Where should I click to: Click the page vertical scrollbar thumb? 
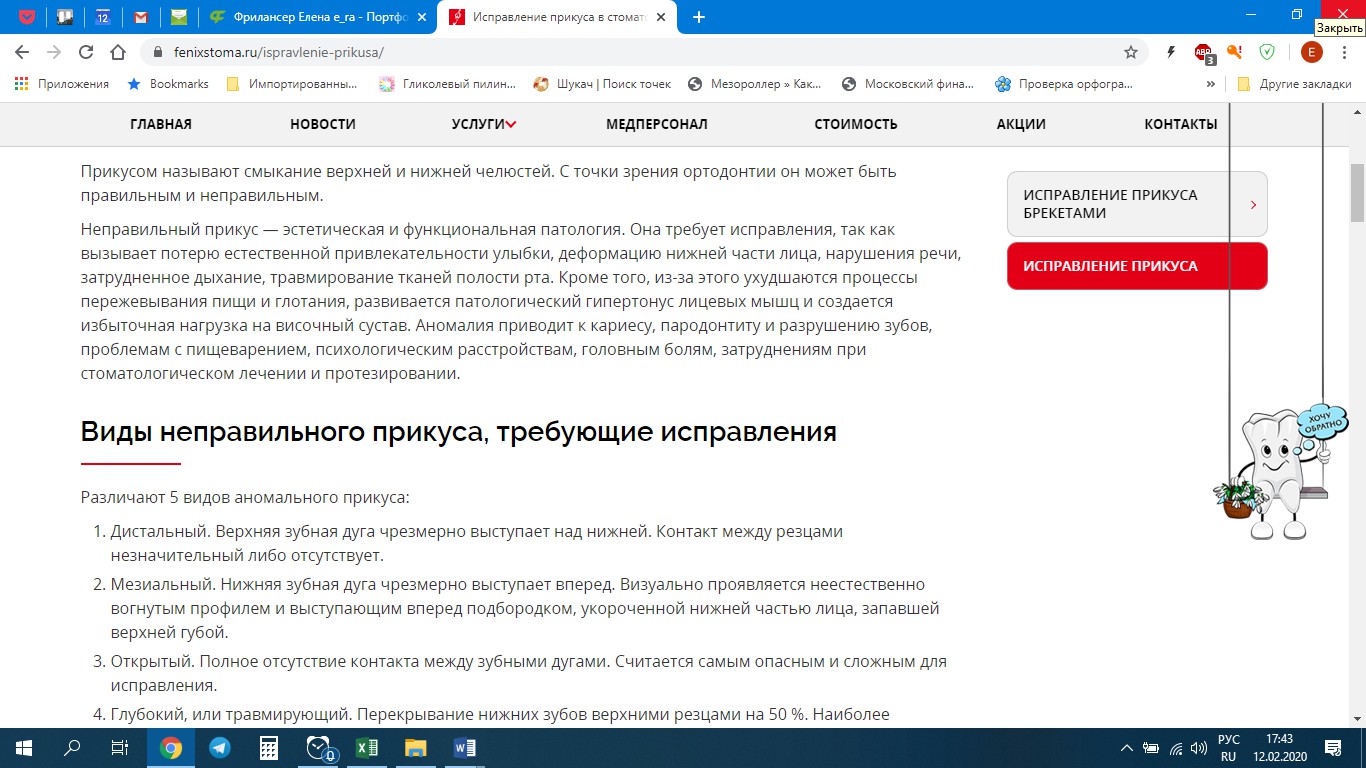1357,192
